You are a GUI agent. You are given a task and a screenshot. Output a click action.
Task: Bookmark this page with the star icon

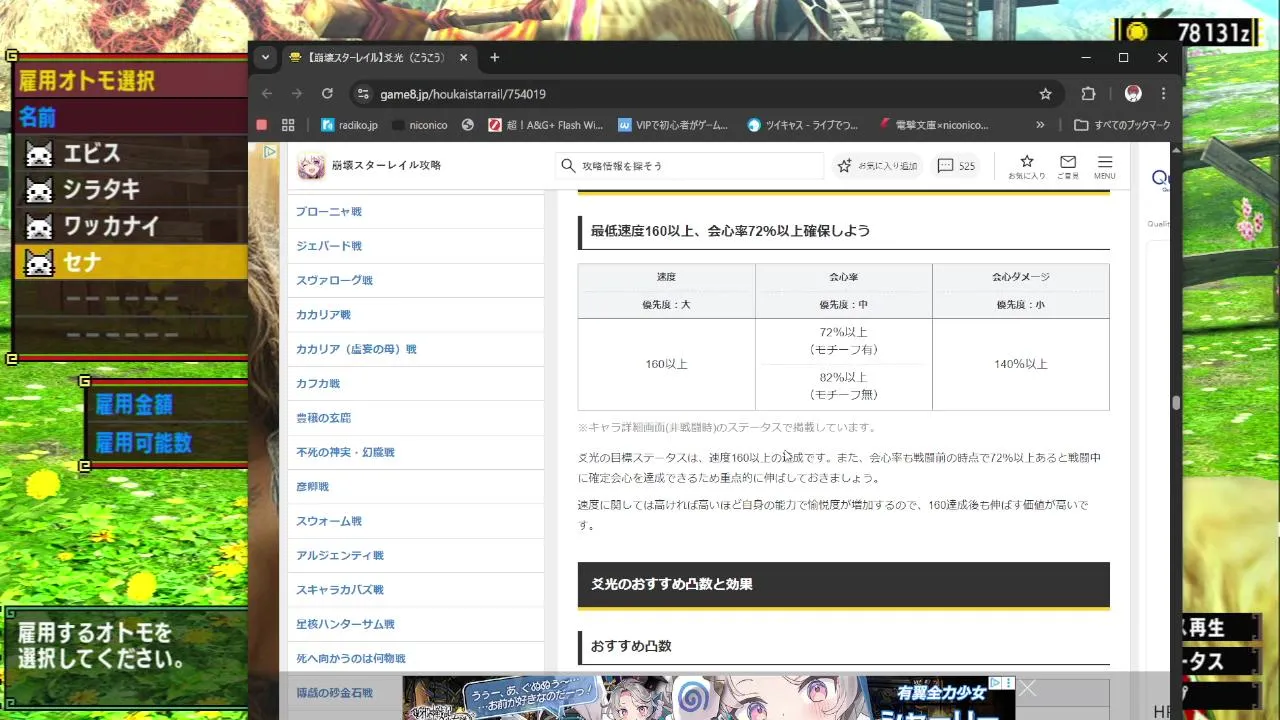coord(1046,94)
